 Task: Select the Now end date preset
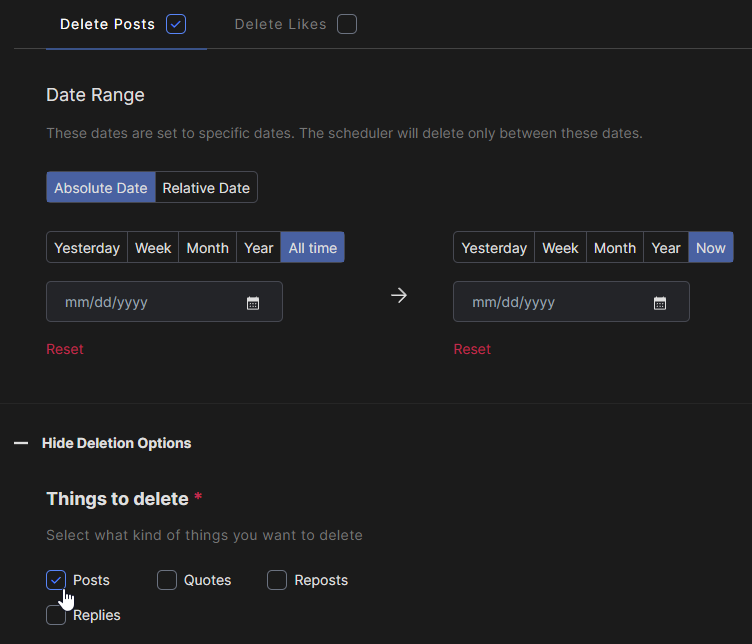711,247
